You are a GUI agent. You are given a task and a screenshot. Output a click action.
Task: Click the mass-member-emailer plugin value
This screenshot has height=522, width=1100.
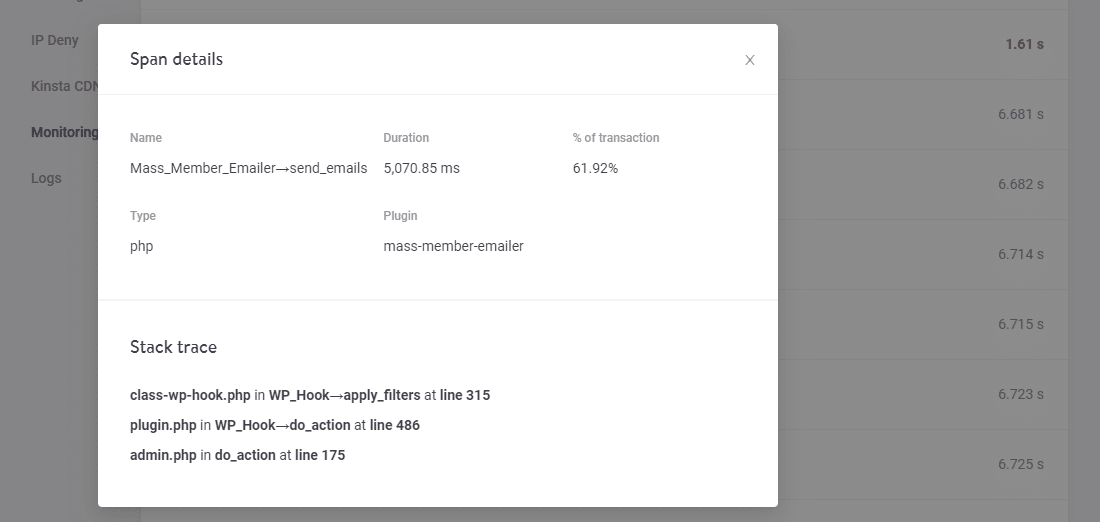[x=453, y=246]
